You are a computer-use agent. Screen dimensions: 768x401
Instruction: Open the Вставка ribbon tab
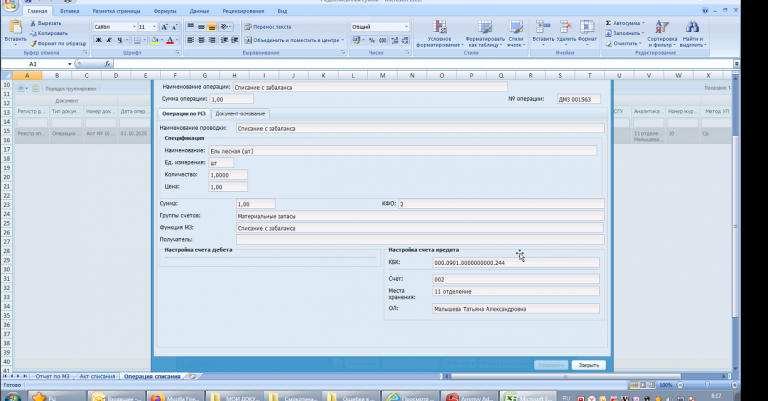click(x=70, y=11)
